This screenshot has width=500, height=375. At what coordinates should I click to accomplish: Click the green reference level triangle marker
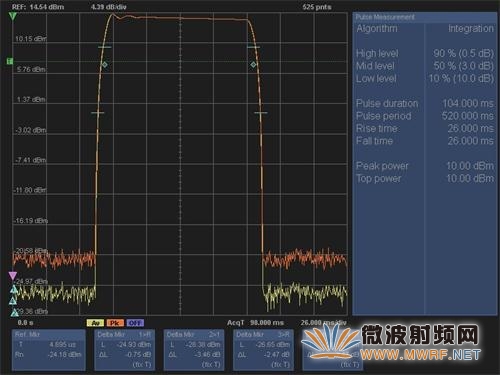(x=13, y=16)
